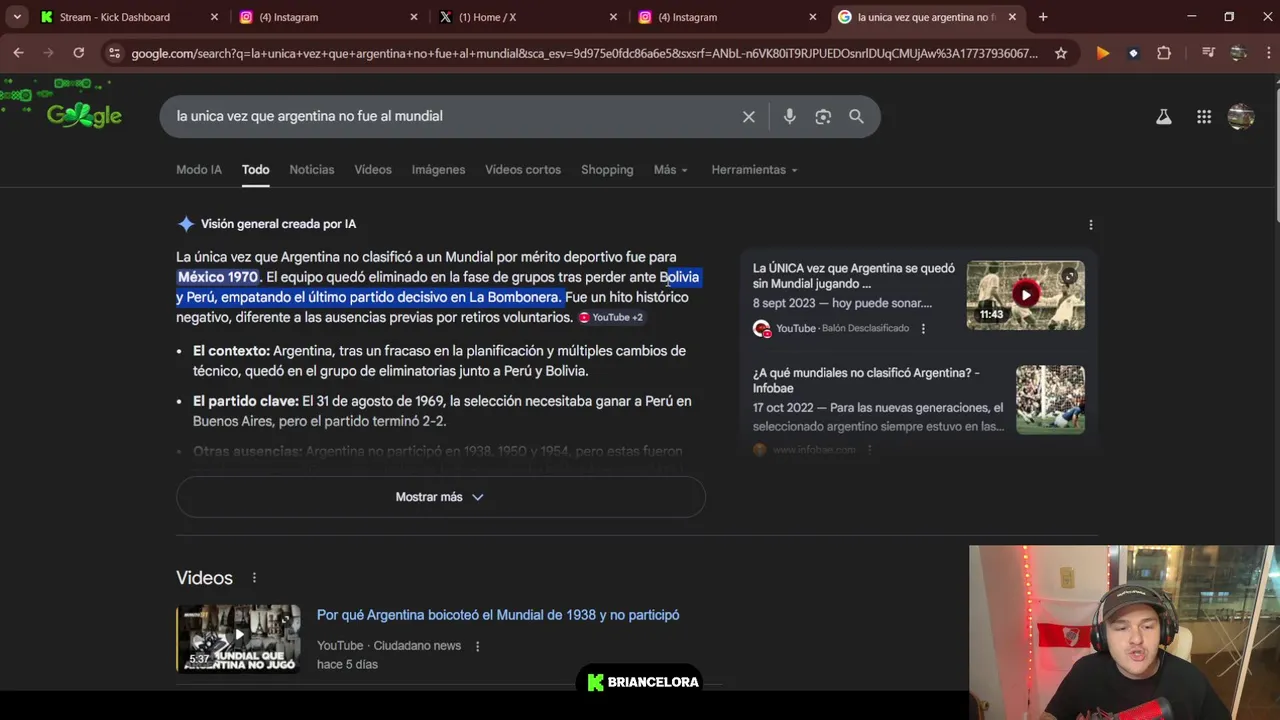
Task: Expand the Más dropdown
Action: pyautogui.click(x=671, y=170)
